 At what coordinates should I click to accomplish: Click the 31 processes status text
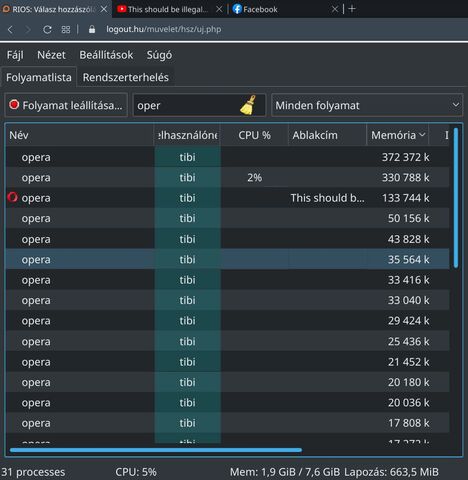click(x=33, y=472)
